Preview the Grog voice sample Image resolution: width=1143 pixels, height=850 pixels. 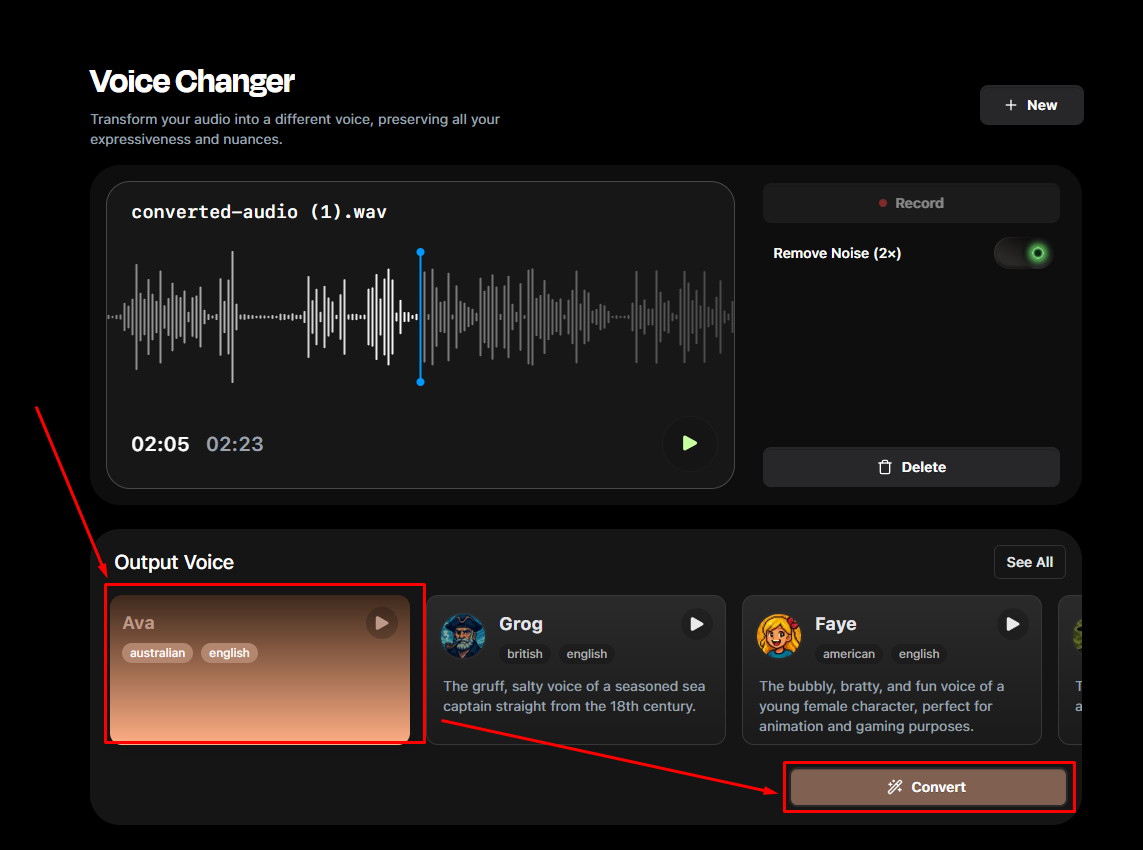coord(696,624)
